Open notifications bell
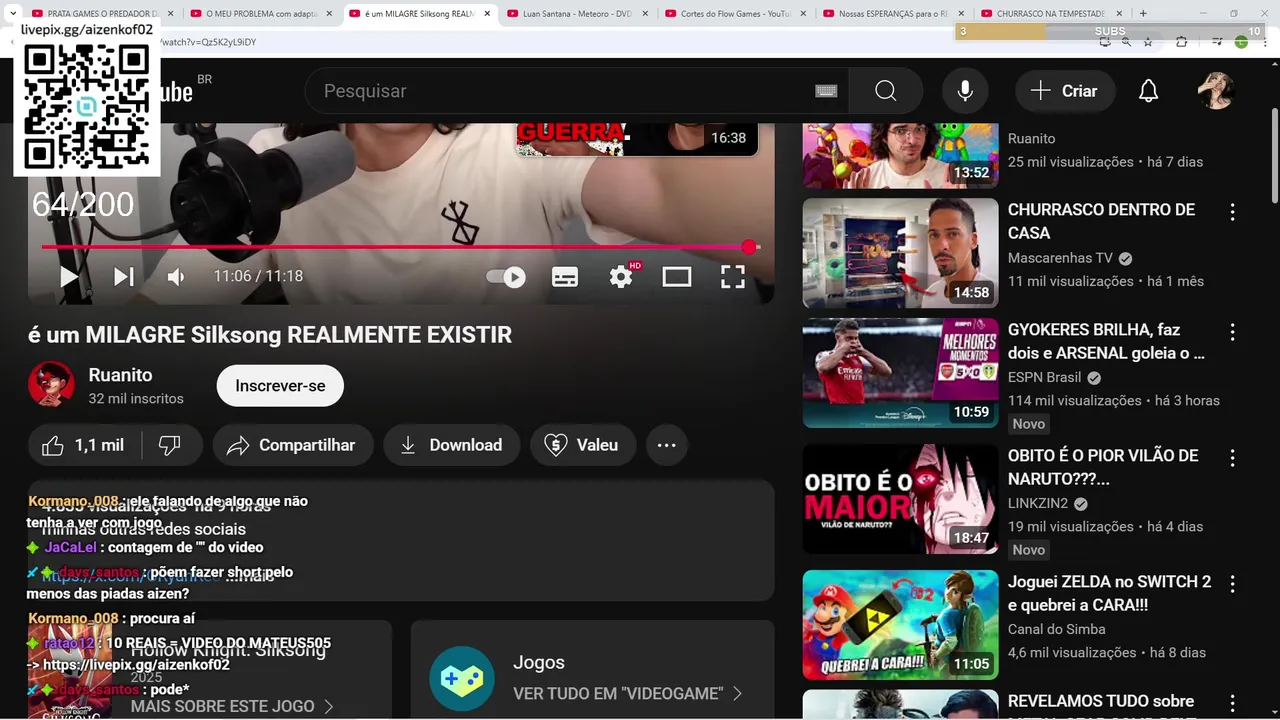 coord(1149,91)
